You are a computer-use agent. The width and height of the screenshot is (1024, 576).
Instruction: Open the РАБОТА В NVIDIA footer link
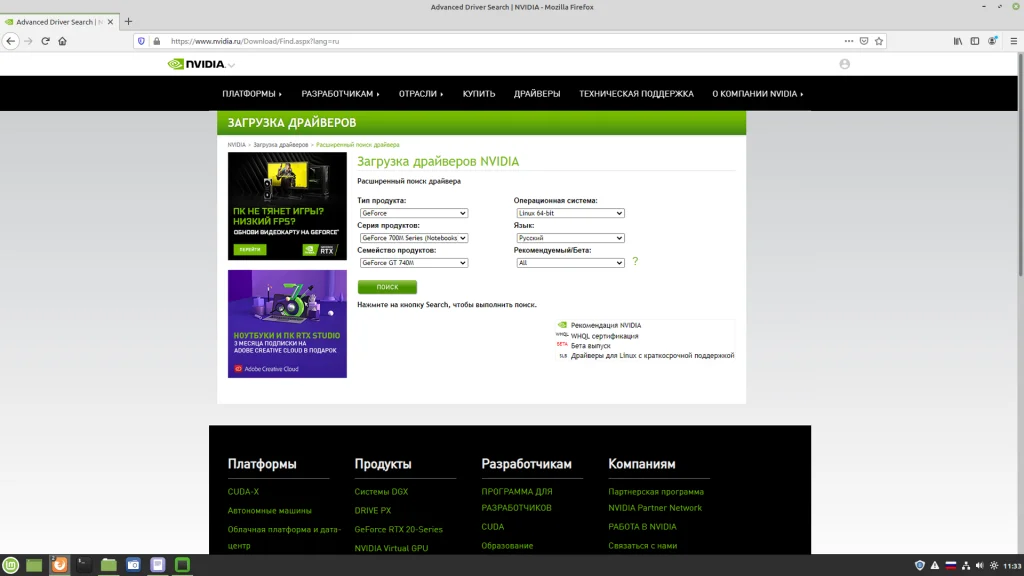(643, 527)
